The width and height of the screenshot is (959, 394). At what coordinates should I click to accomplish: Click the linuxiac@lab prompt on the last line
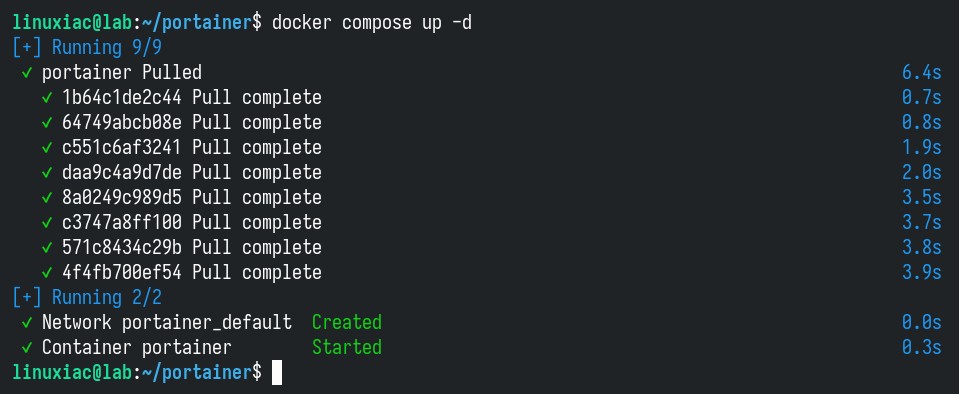click(x=72, y=373)
